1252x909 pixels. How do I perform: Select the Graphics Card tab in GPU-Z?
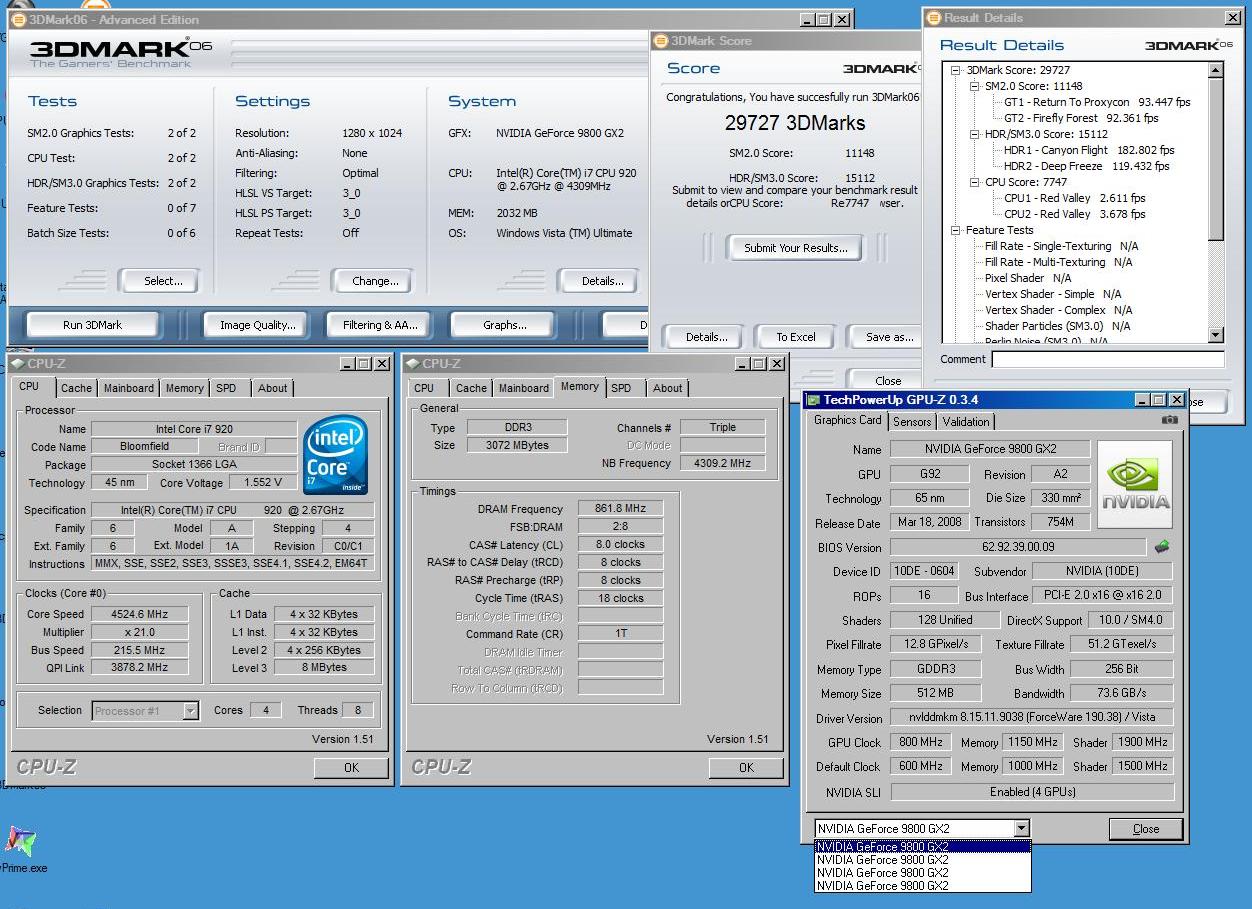point(848,420)
